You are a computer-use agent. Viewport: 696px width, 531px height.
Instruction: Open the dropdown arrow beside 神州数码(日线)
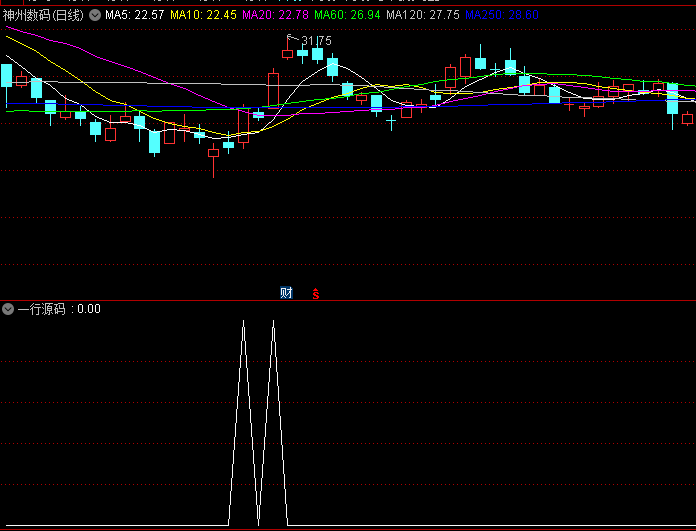tap(95, 16)
